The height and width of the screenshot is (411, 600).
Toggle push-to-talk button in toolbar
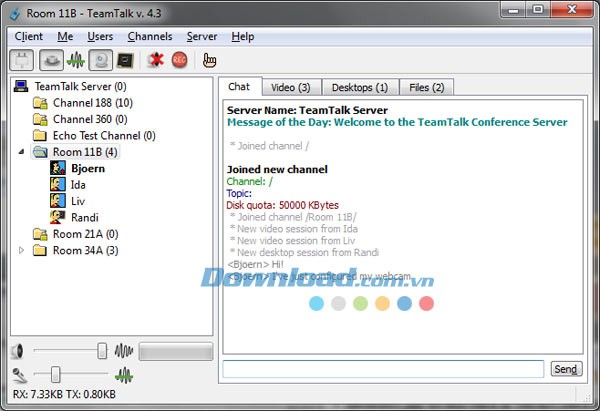[48, 60]
